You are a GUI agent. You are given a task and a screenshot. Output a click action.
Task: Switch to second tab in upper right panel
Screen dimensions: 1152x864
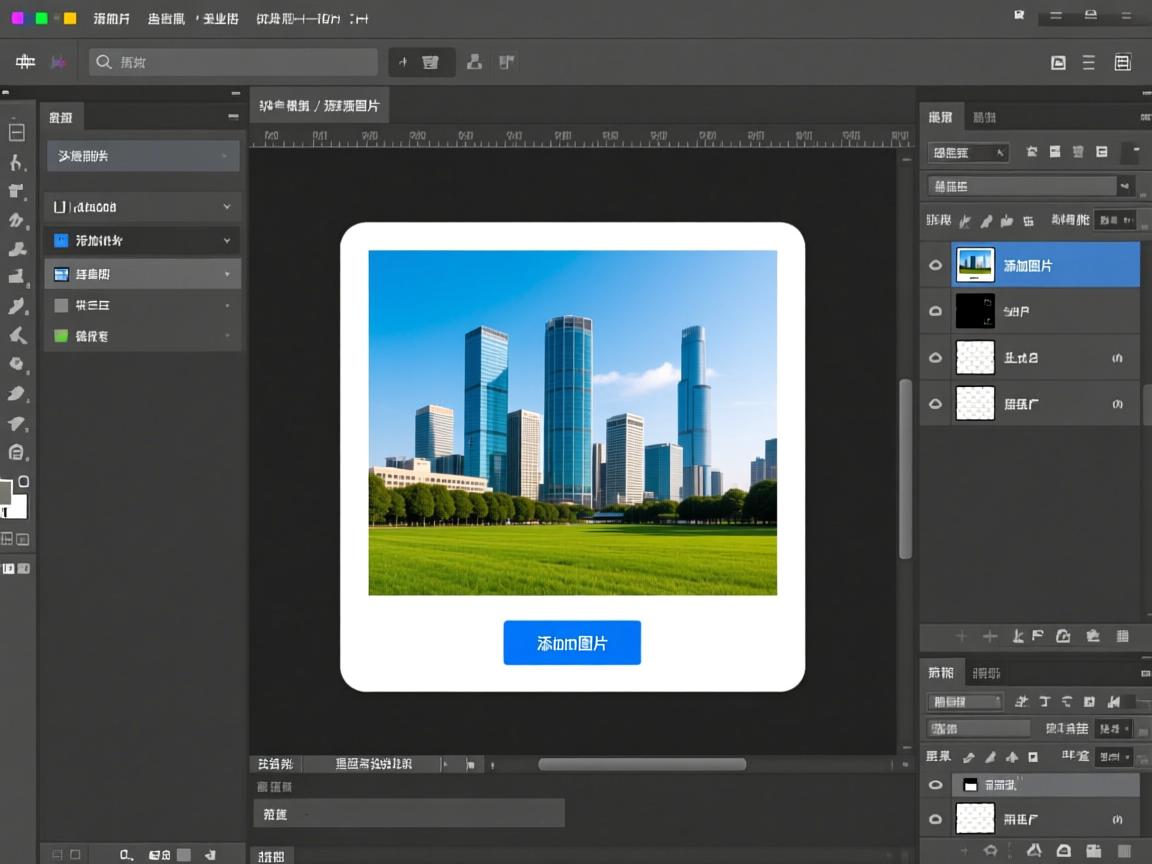(984, 117)
